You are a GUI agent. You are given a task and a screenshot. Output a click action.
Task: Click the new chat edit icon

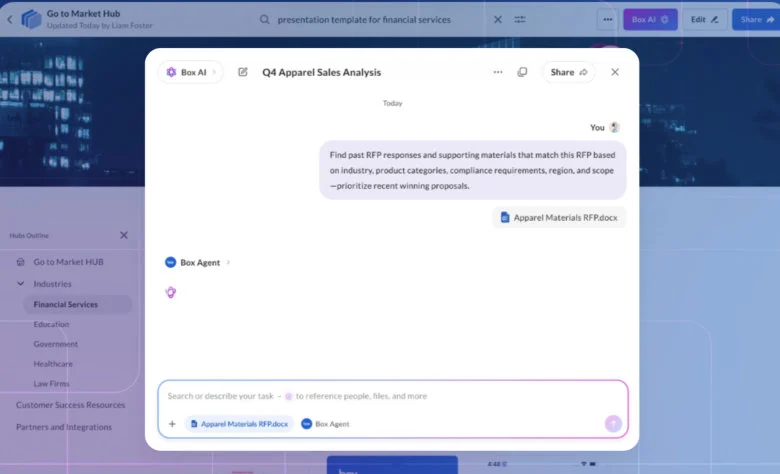point(243,72)
